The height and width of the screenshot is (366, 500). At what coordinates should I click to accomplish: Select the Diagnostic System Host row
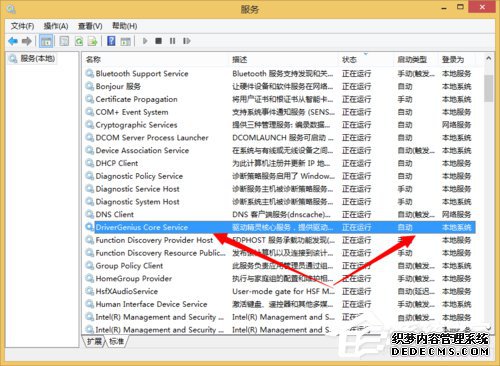[x=280, y=202]
